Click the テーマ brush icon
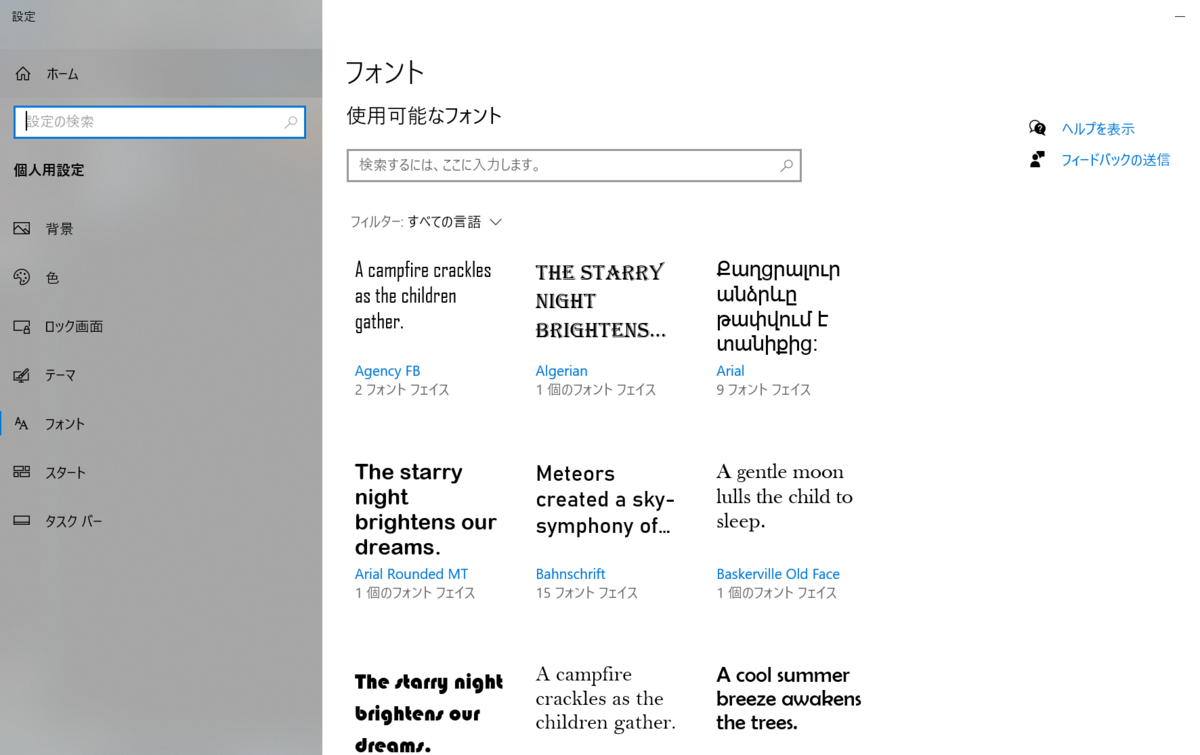The width and height of the screenshot is (1200, 755). (22, 375)
